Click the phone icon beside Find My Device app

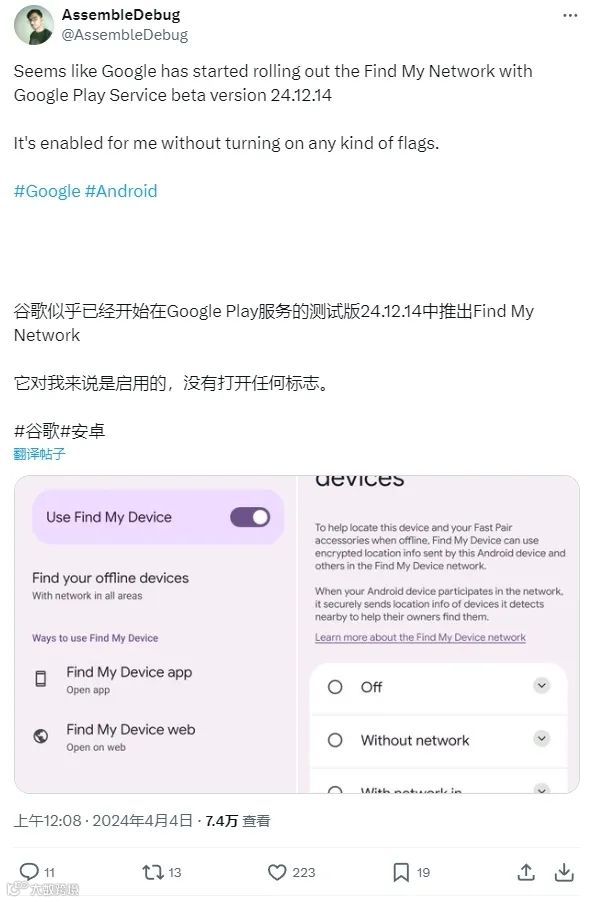click(41, 678)
